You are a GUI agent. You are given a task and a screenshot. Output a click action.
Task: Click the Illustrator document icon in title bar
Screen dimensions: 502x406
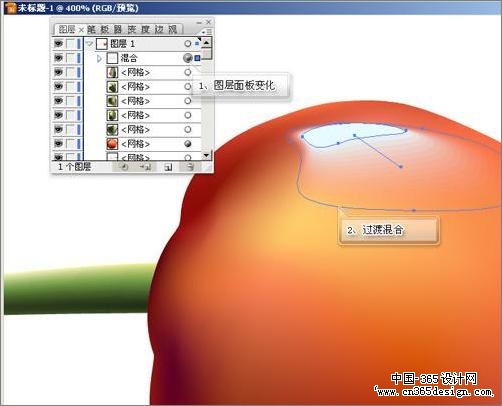(11, 7)
